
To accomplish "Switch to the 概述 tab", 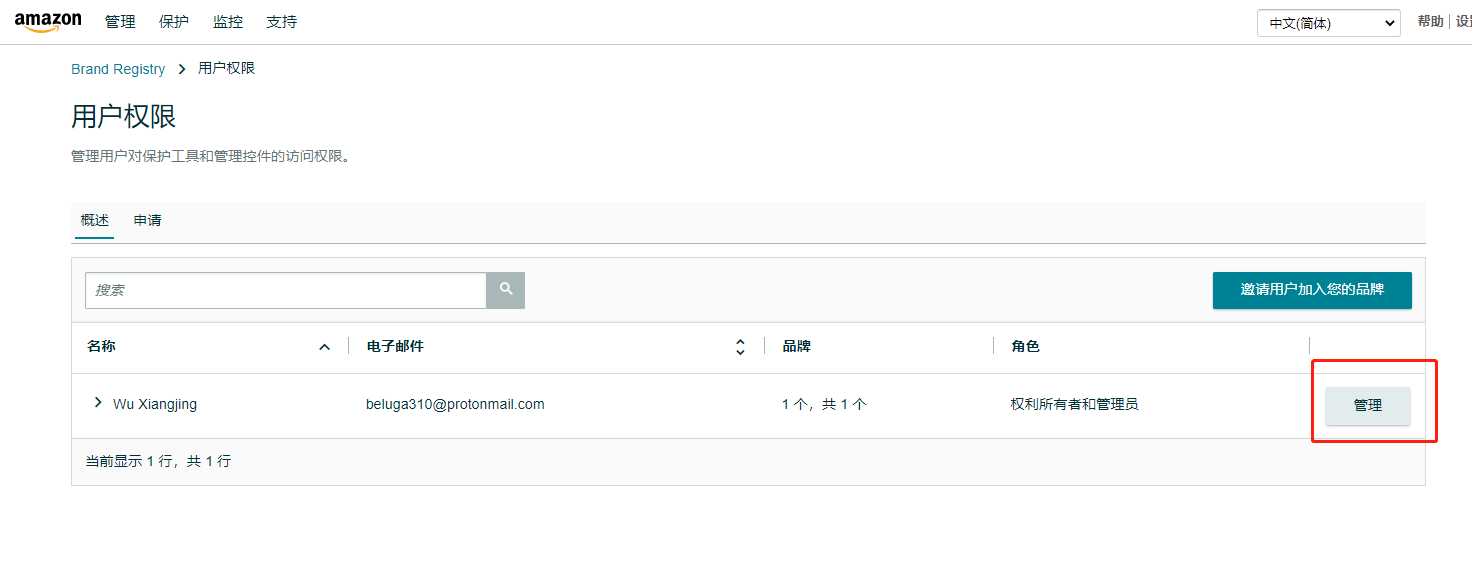I will click(x=95, y=220).
